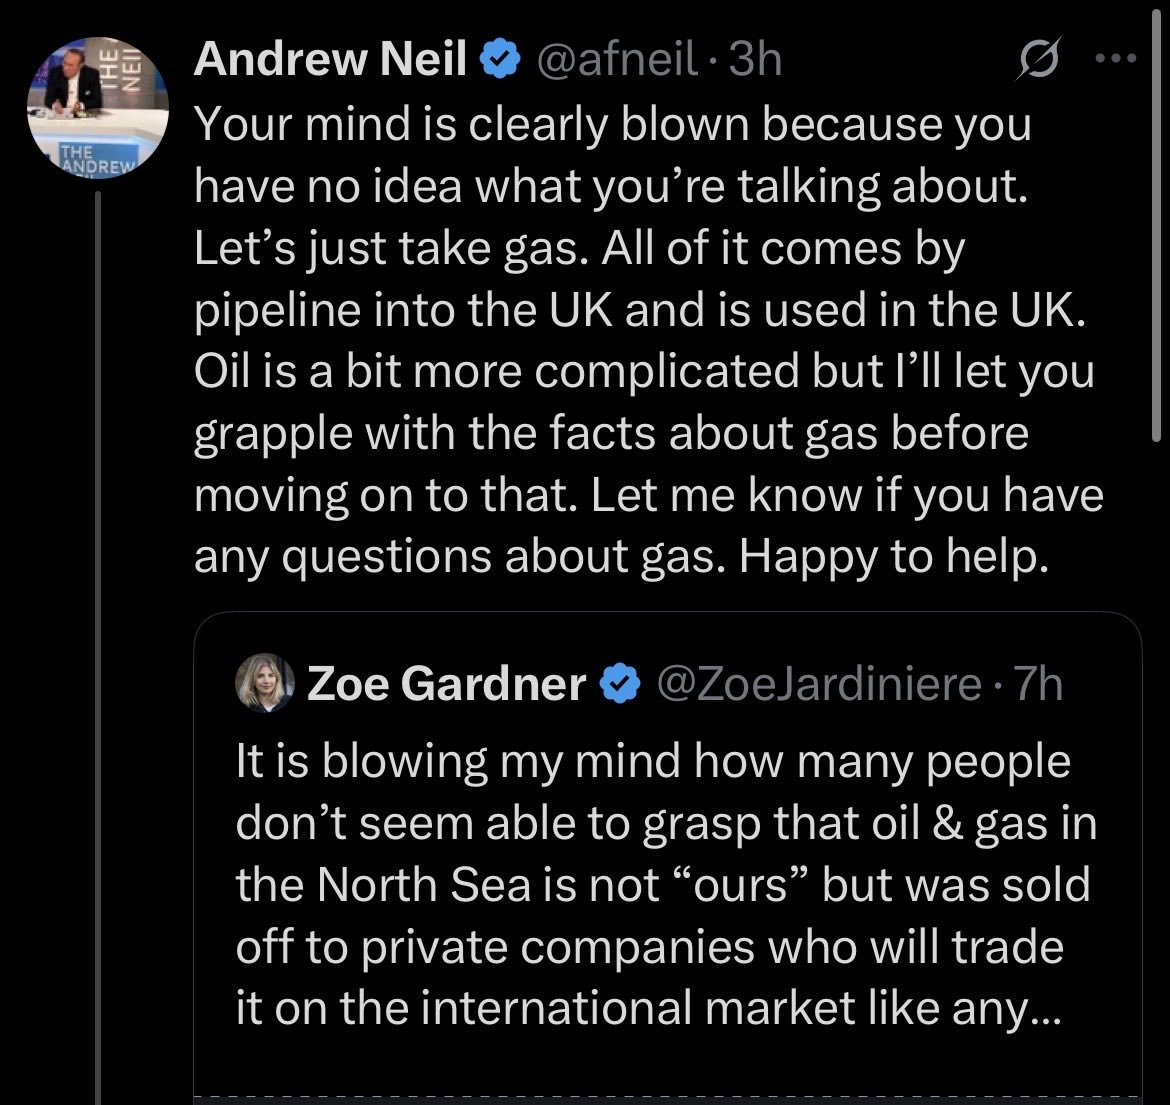Click Andrew Neil's blue verified badge
The width and height of the screenshot is (1170, 1105).
(x=501, y=59)
